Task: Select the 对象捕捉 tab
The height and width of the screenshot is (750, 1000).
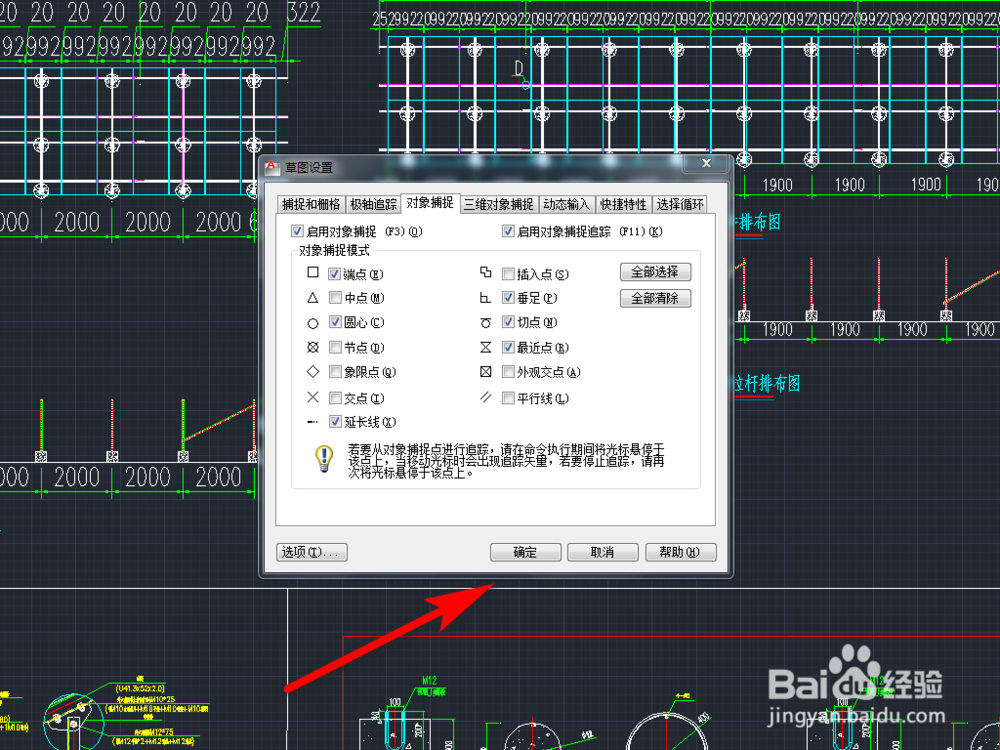Action: [x=430, y=203]
